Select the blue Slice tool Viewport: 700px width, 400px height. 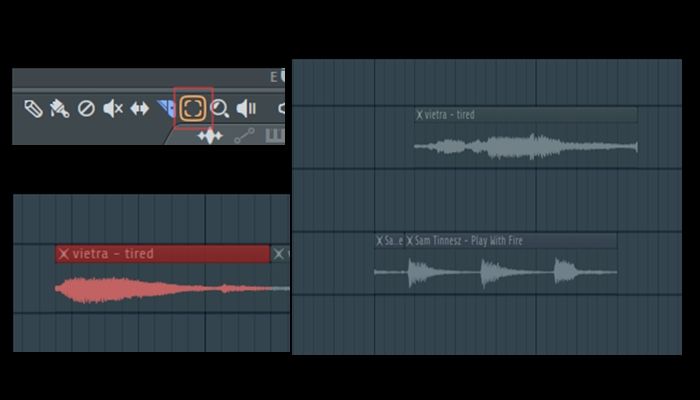pyautogui.click(x=166, y=108)
